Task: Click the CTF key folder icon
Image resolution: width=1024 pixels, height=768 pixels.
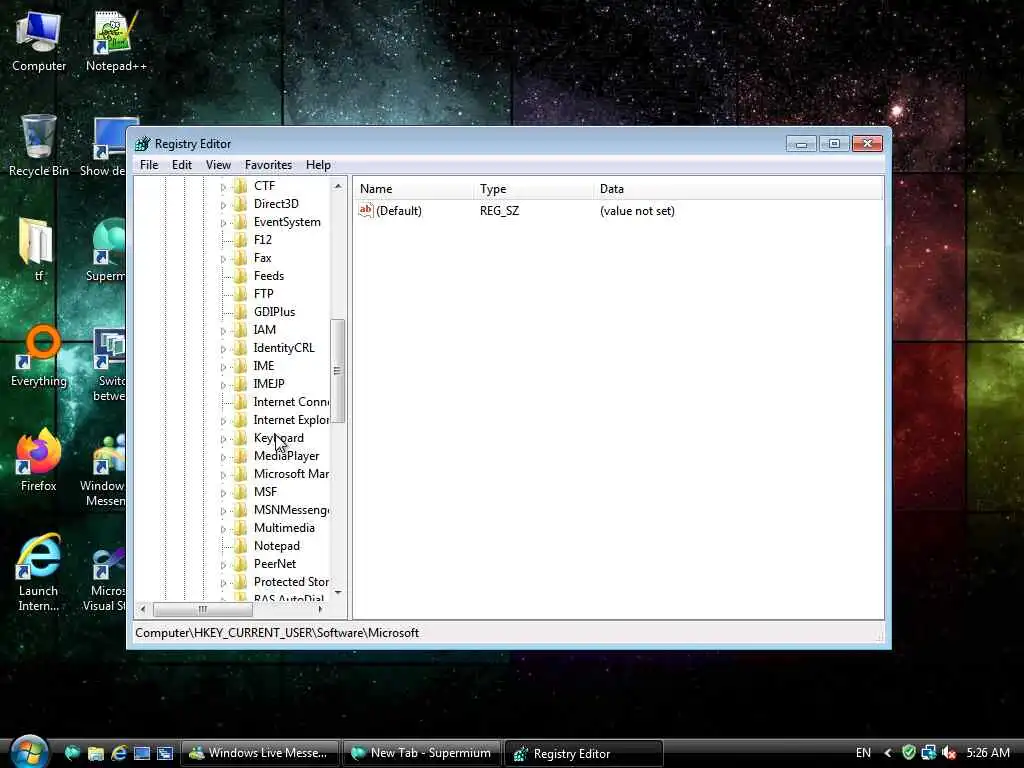Action: point(240,186)
